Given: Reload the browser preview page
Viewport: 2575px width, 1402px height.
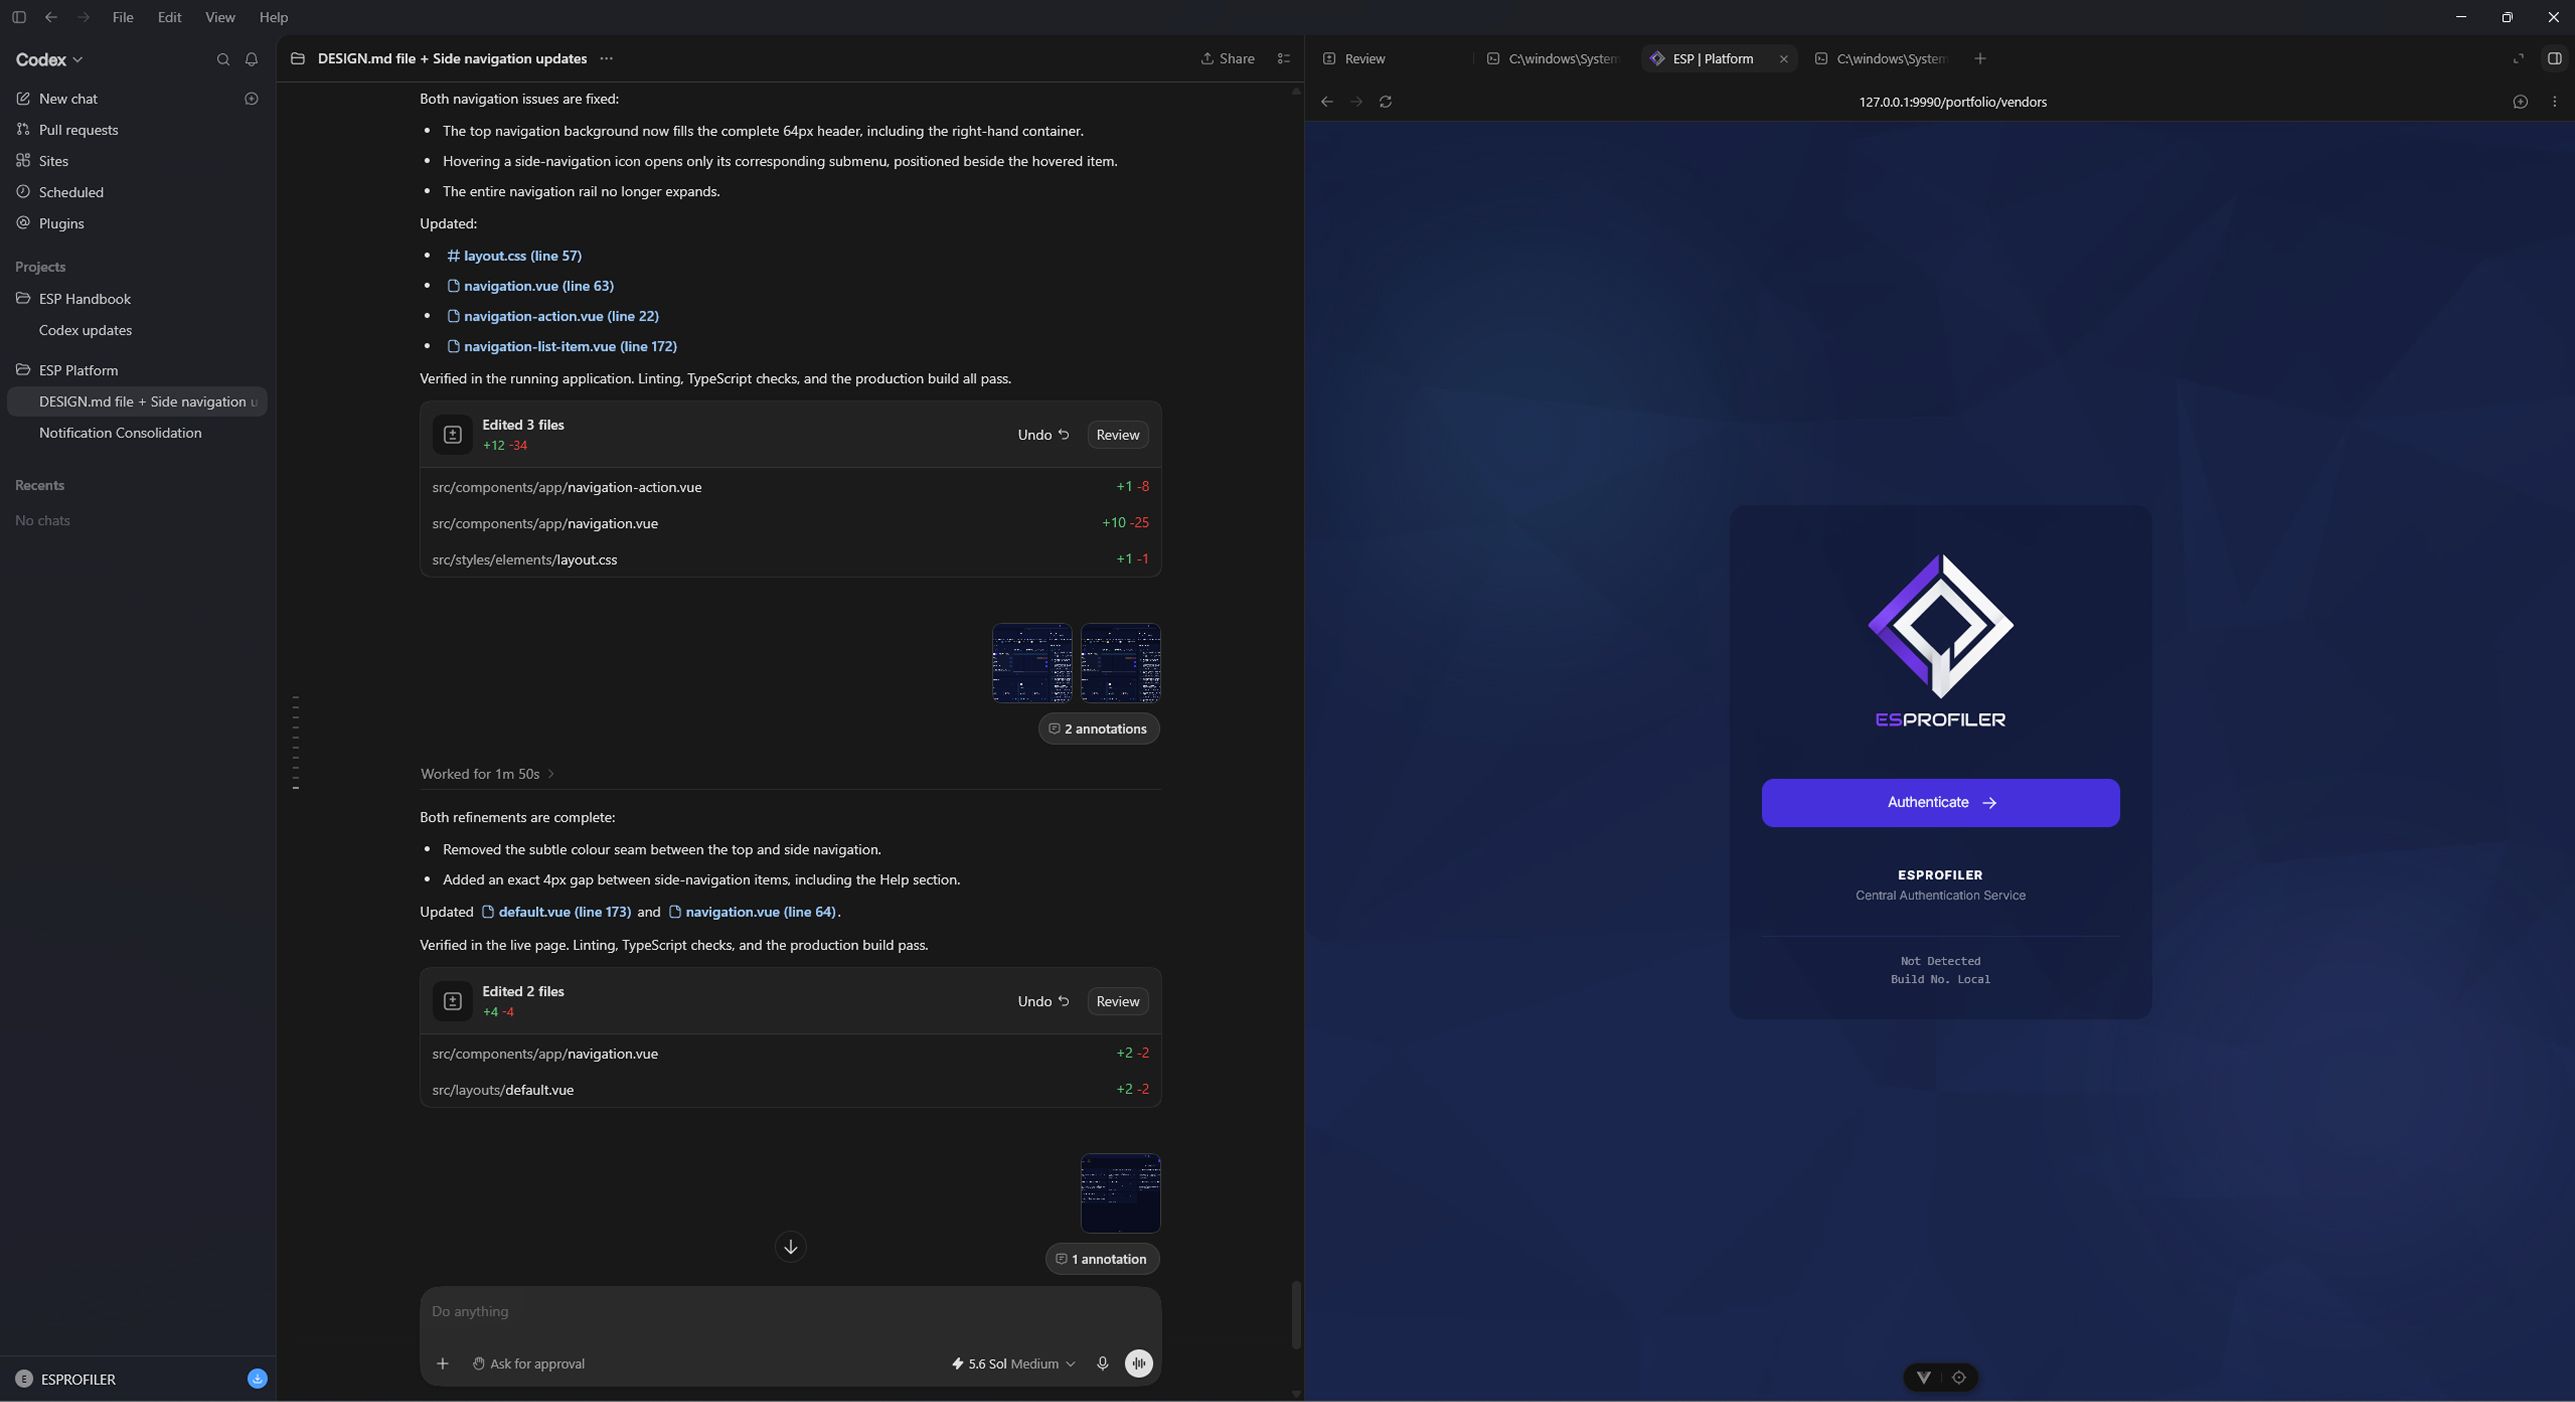Looking at the screenshot, I should click(1385, 102).
